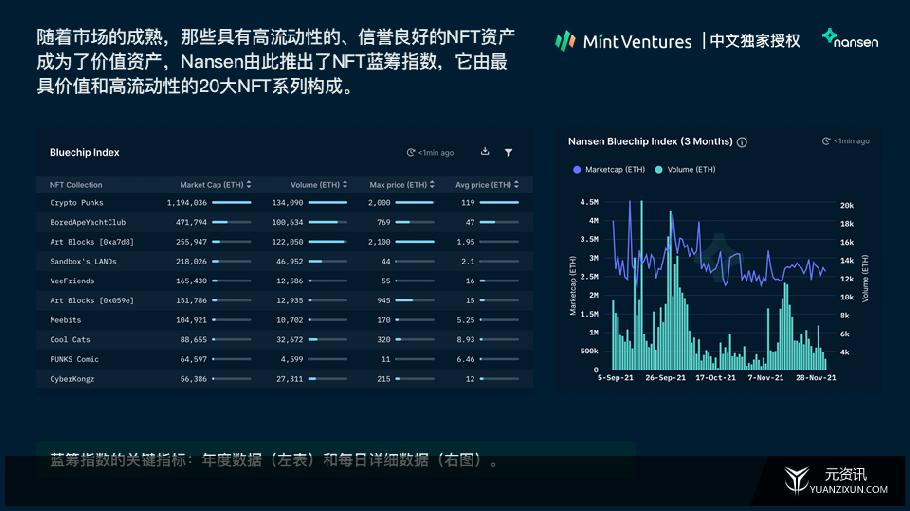Click the Nansen logo at top right

pyautogui.click(x=850, y=39)
